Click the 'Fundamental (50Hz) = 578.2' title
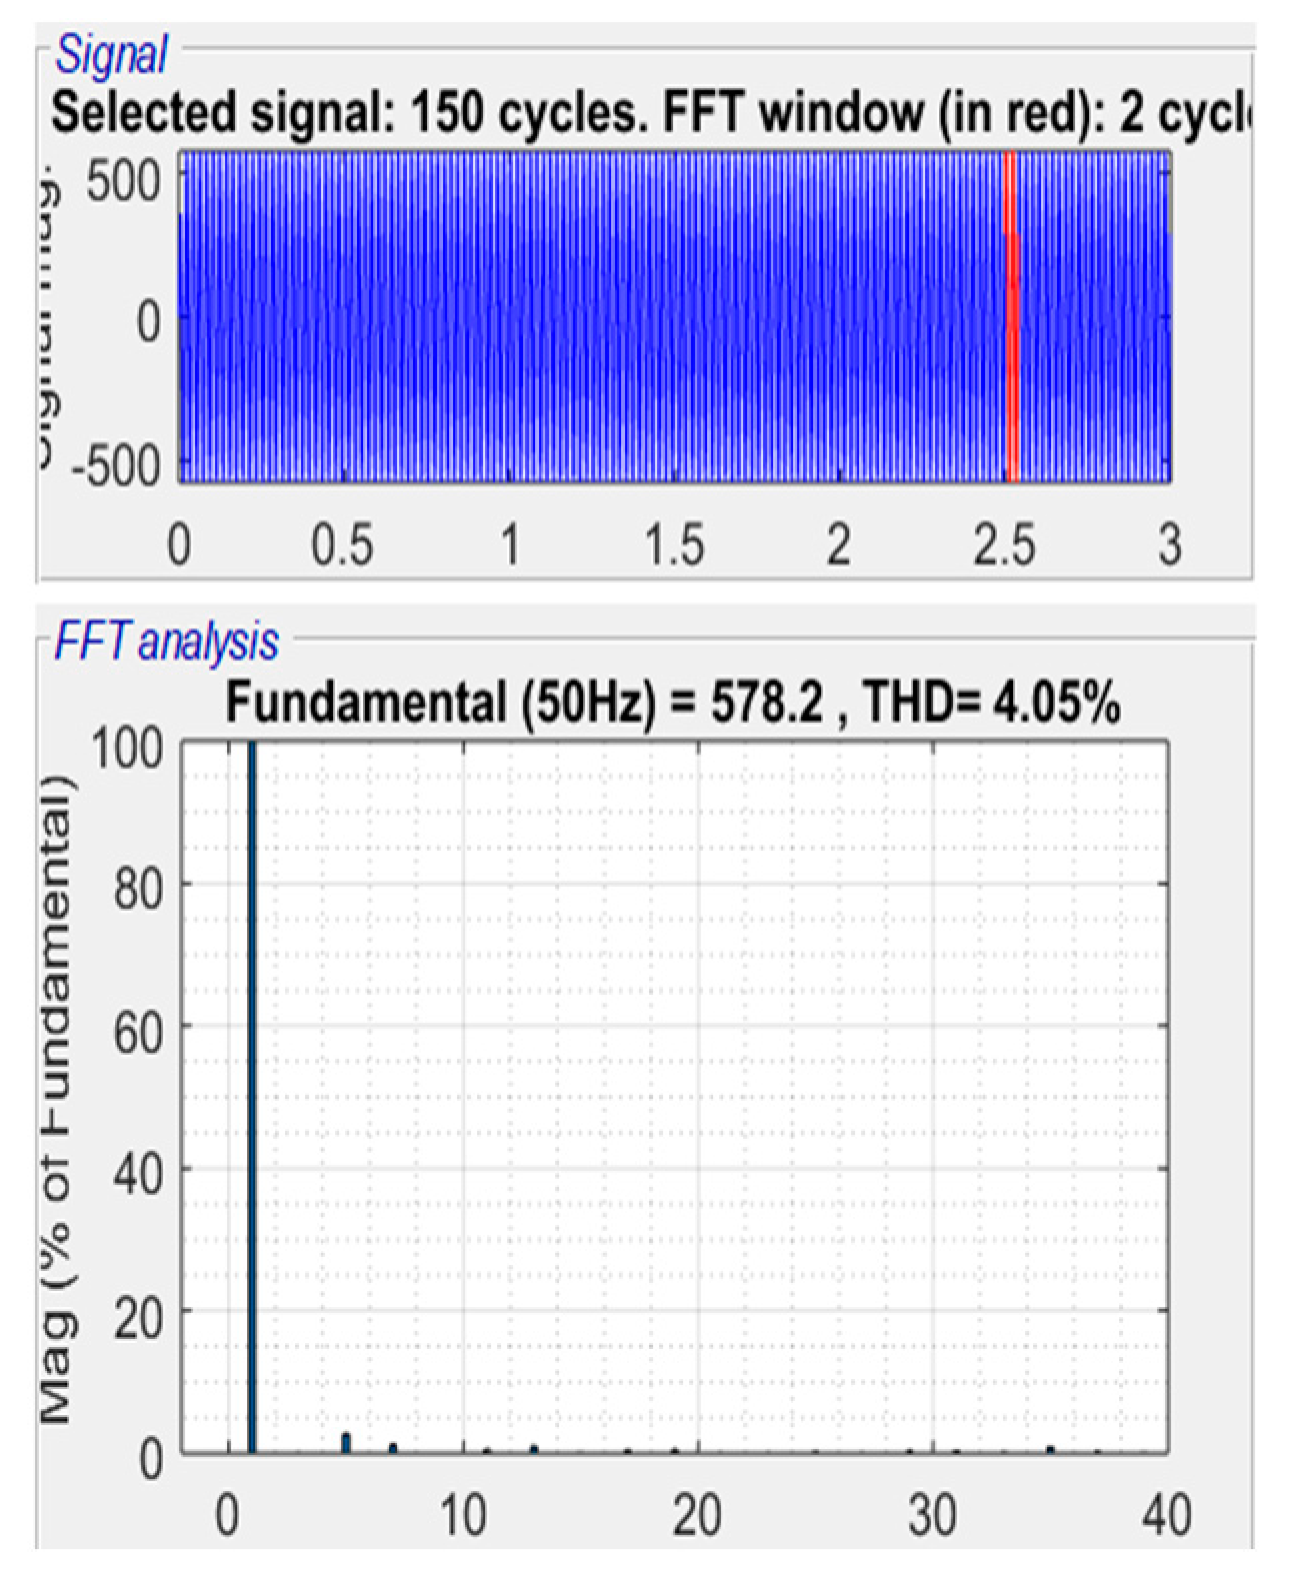Screen dimensions: 1295x1591 (524, 702)
